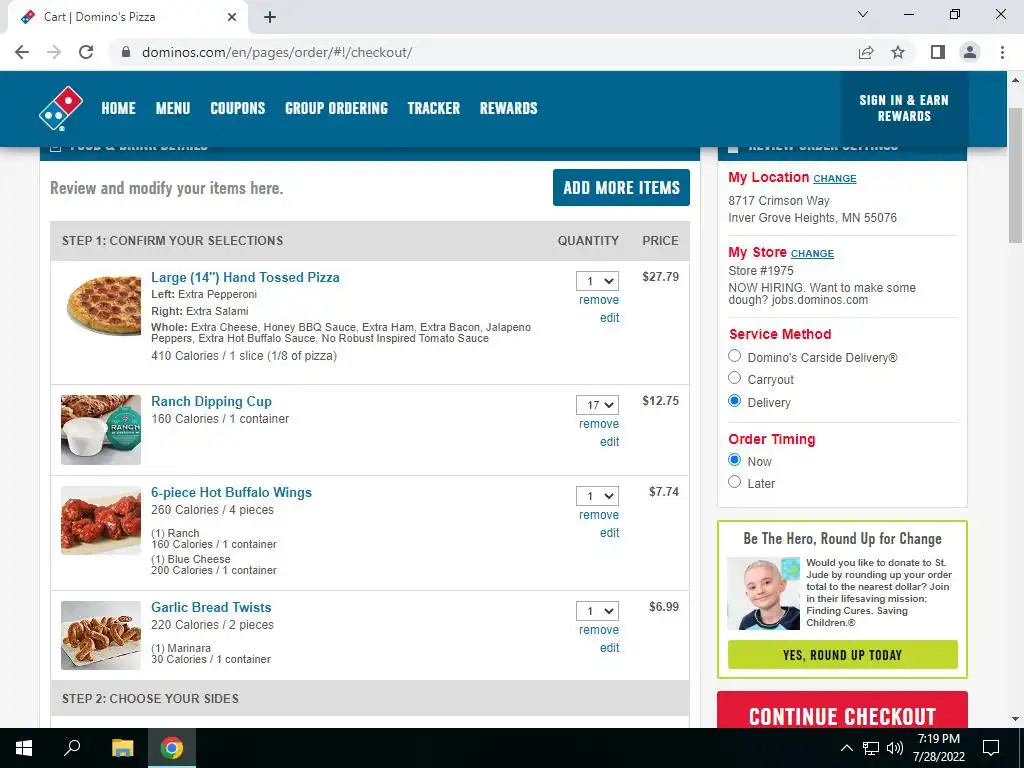
Task: Click the Ranch Dipping Cup thumbnail
Action: (x=101, y=430)
